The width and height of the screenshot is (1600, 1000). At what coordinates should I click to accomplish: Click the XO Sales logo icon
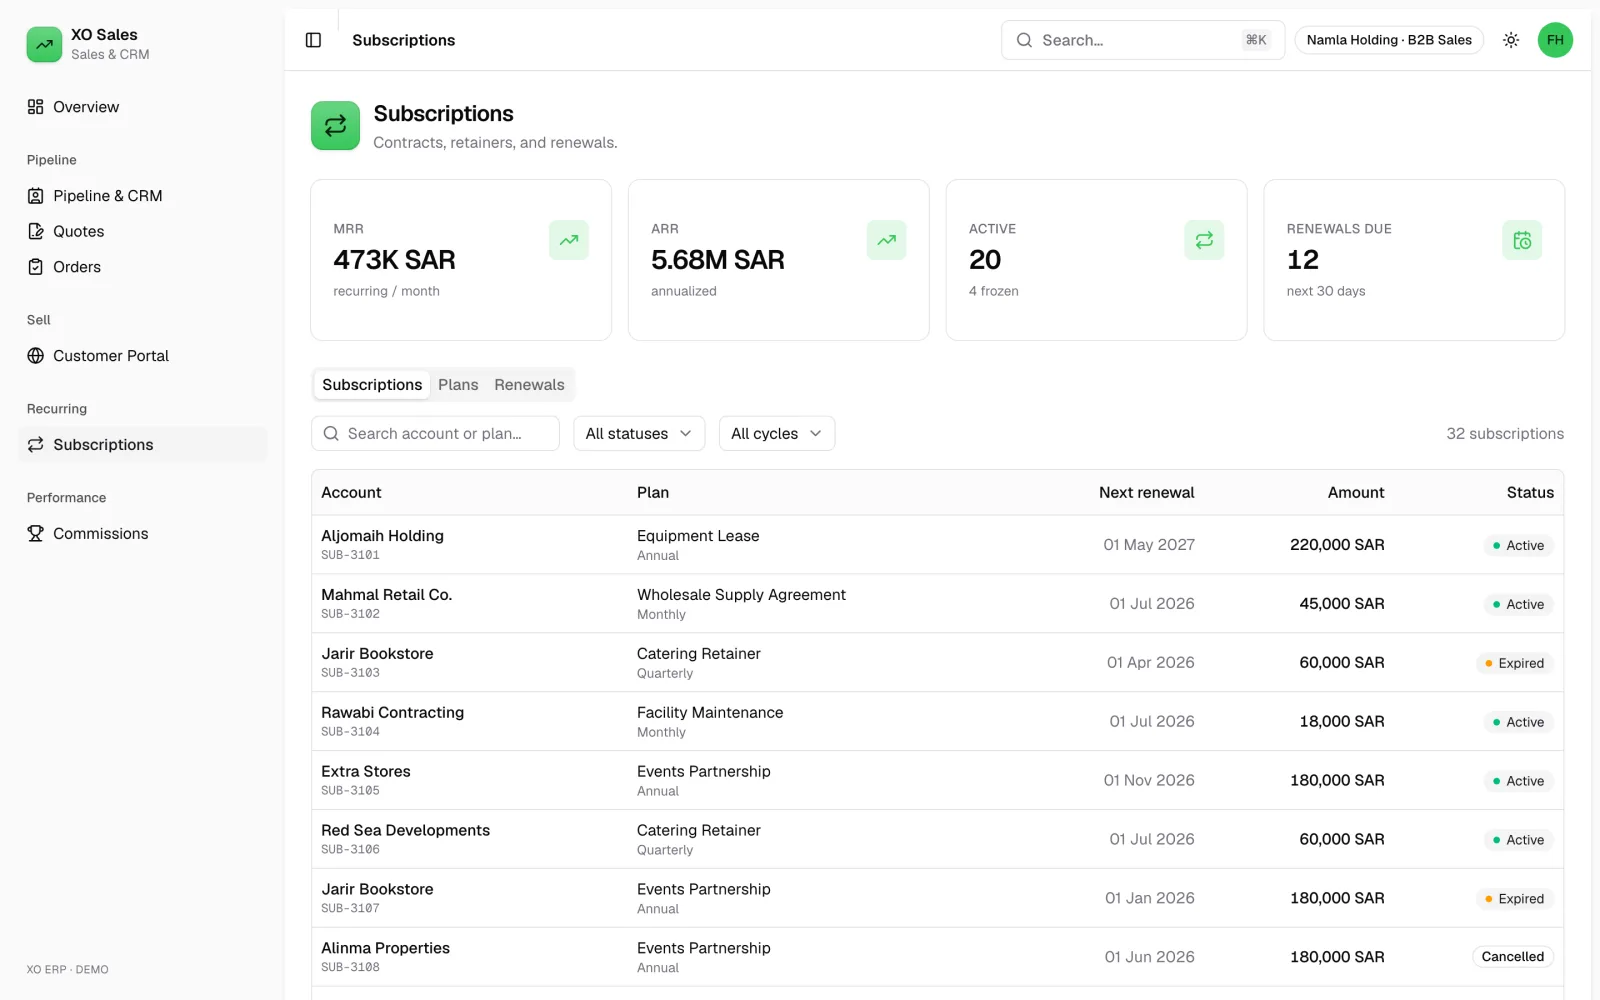click(x=44, y=44)
